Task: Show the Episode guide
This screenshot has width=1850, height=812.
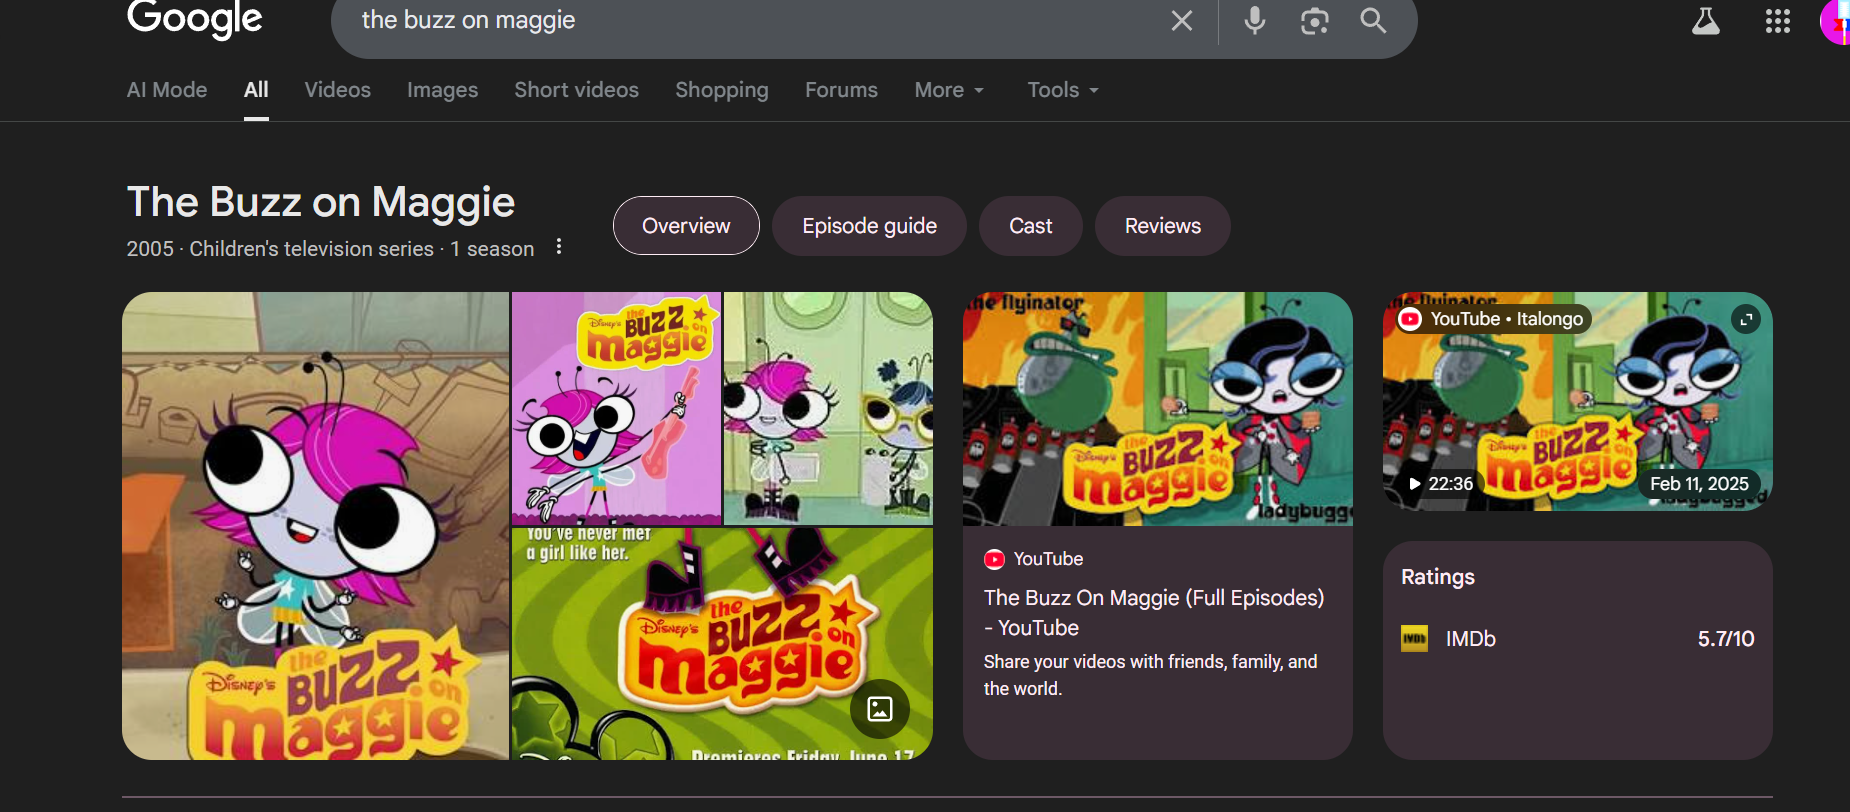Action: (x=869, y=226)
